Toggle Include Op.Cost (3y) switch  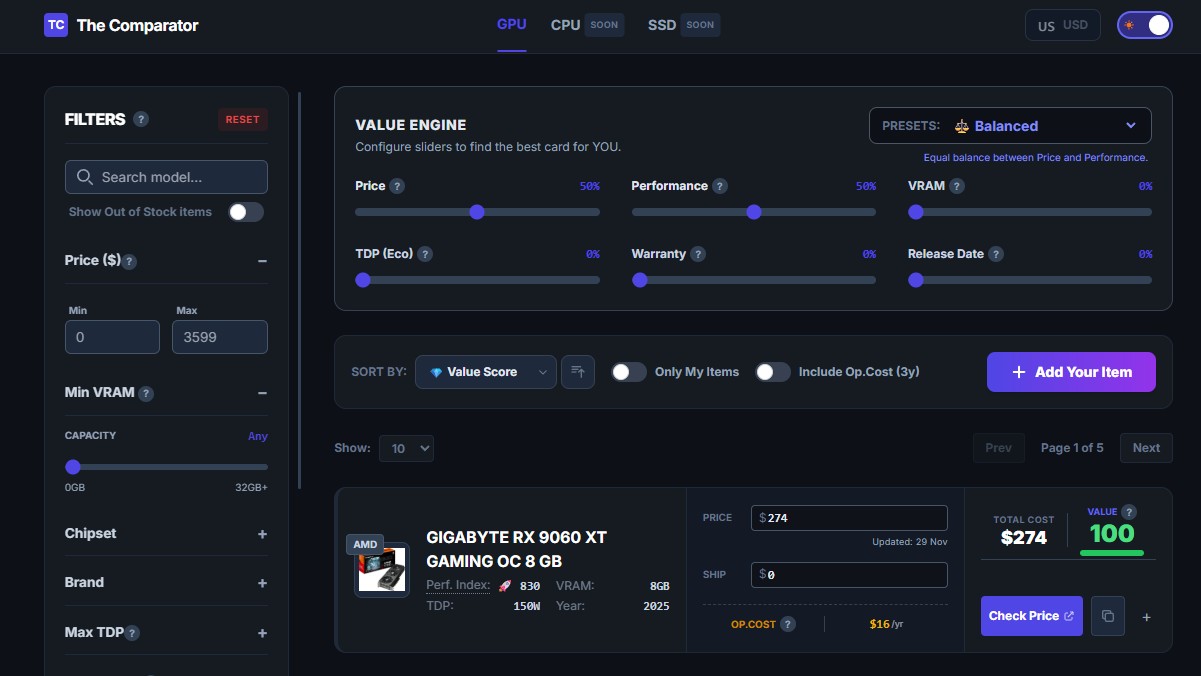(x=773, y=372)
